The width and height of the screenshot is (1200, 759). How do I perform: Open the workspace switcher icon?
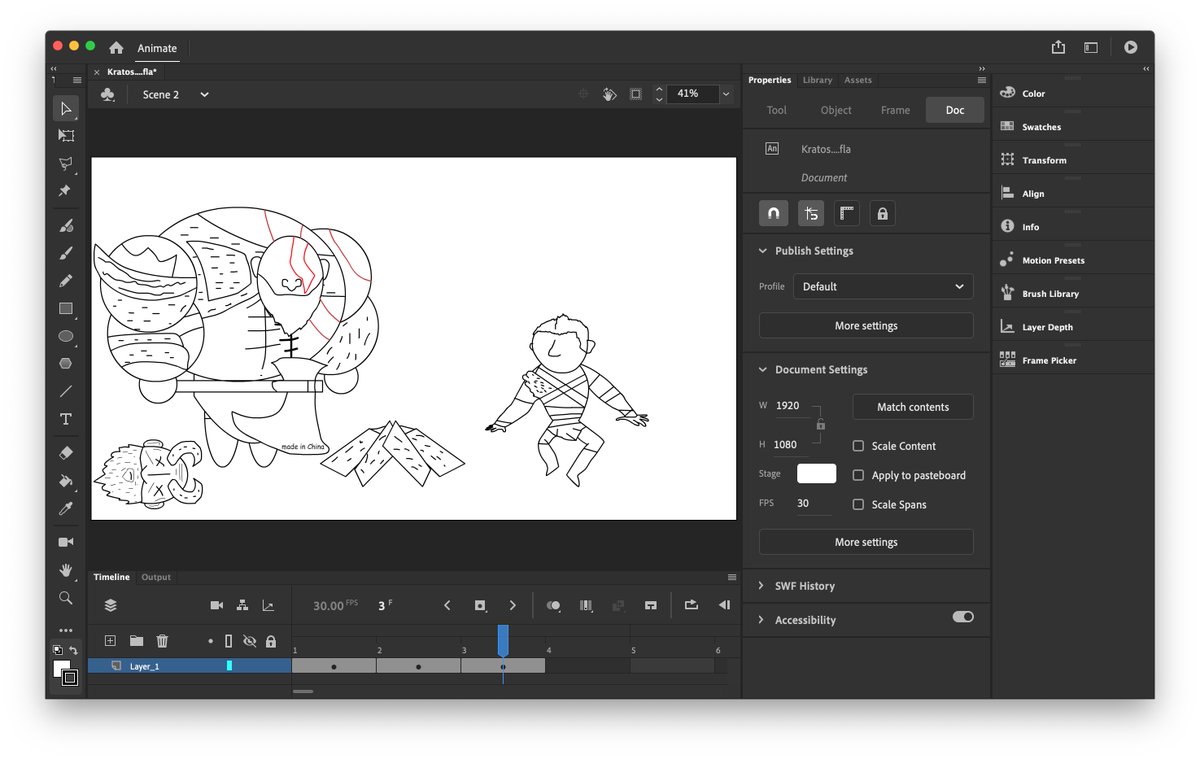pos(1091,47)
